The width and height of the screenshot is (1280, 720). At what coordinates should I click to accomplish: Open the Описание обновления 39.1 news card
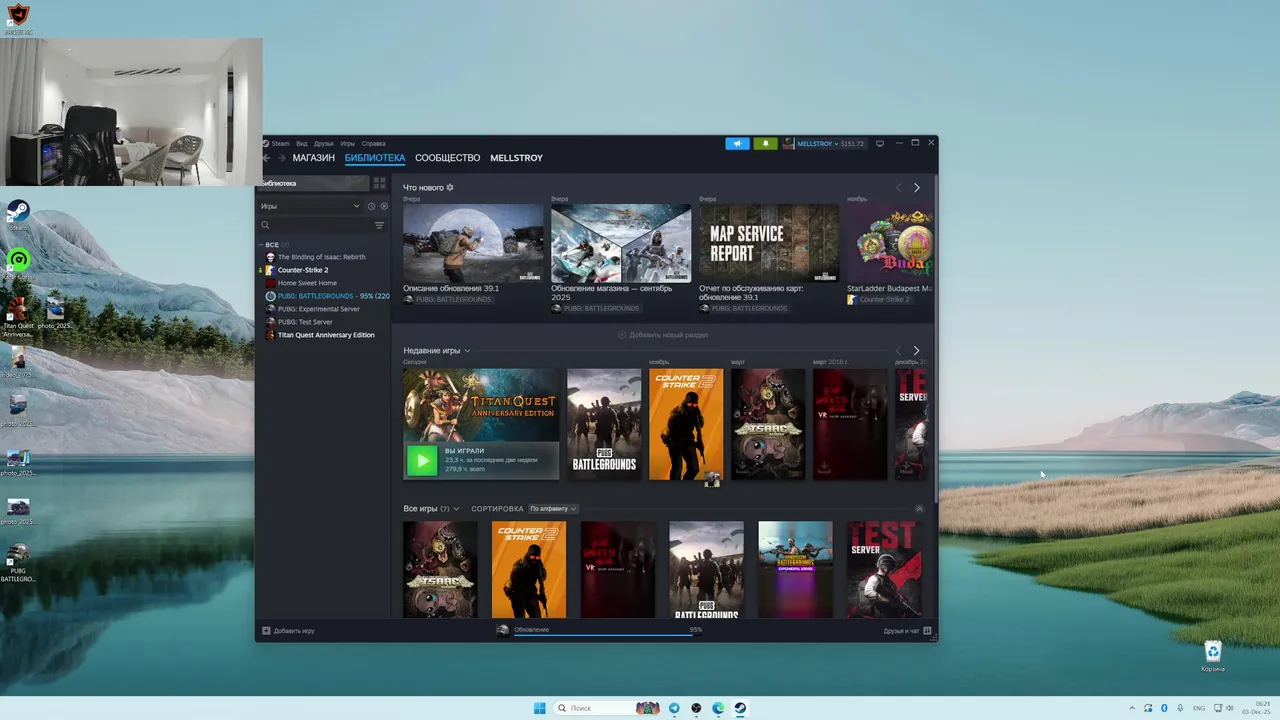click(x=473, y=254)
